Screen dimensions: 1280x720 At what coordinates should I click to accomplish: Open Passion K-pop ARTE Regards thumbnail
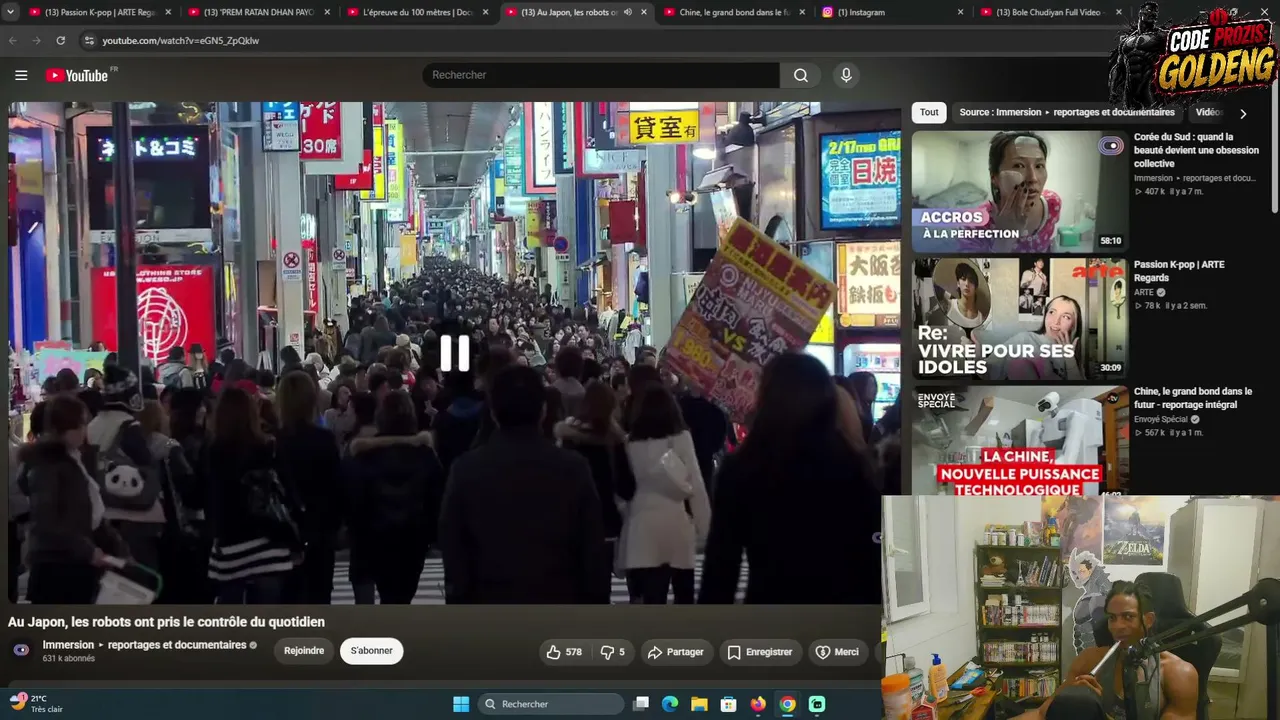click(x=1020, y=319)
